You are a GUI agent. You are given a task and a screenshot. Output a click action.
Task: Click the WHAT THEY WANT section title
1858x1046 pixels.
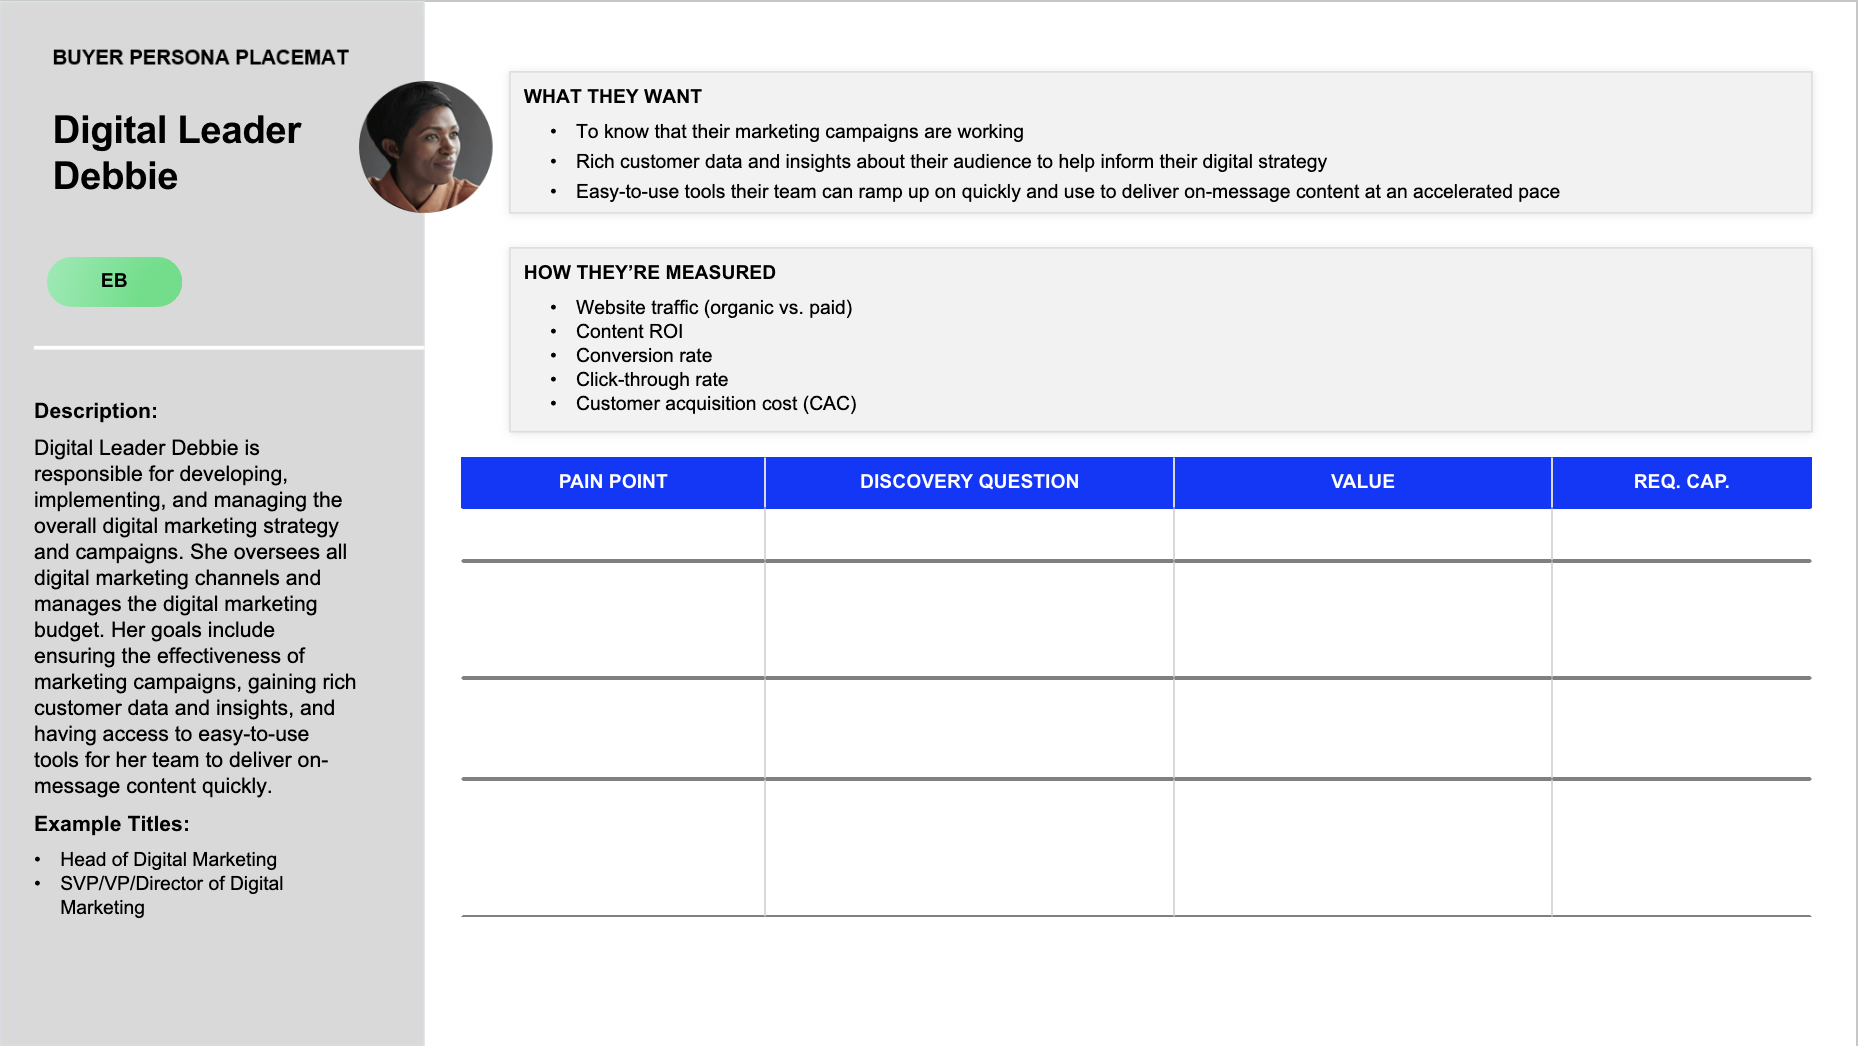[613, 96]
